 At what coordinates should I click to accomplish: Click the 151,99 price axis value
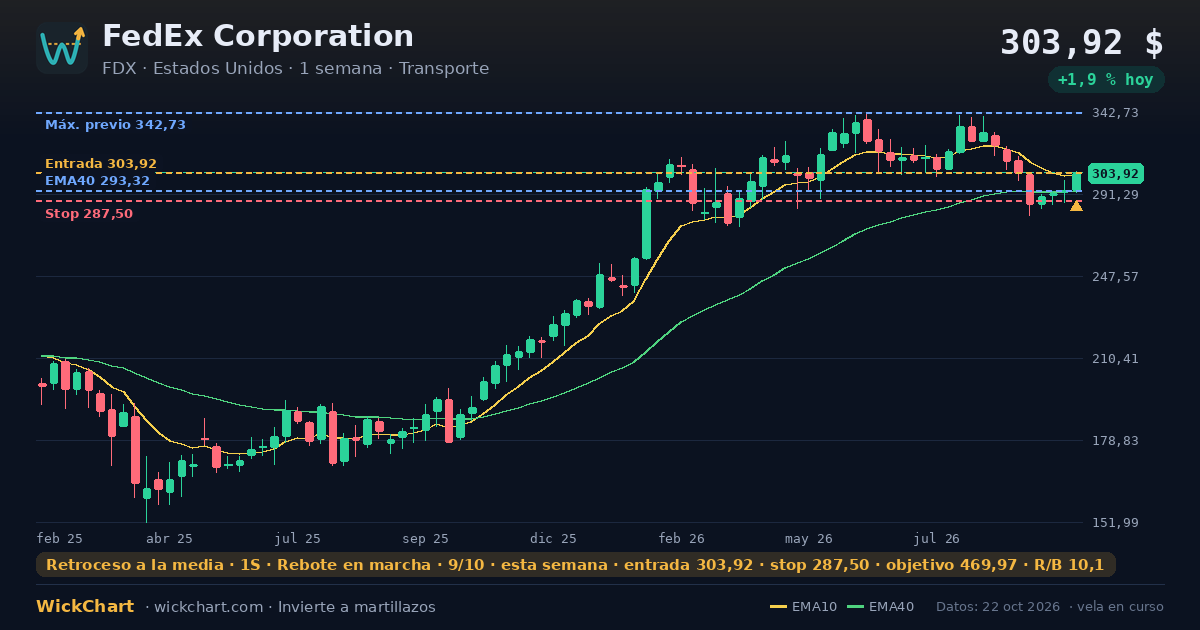coord(1115,523)
